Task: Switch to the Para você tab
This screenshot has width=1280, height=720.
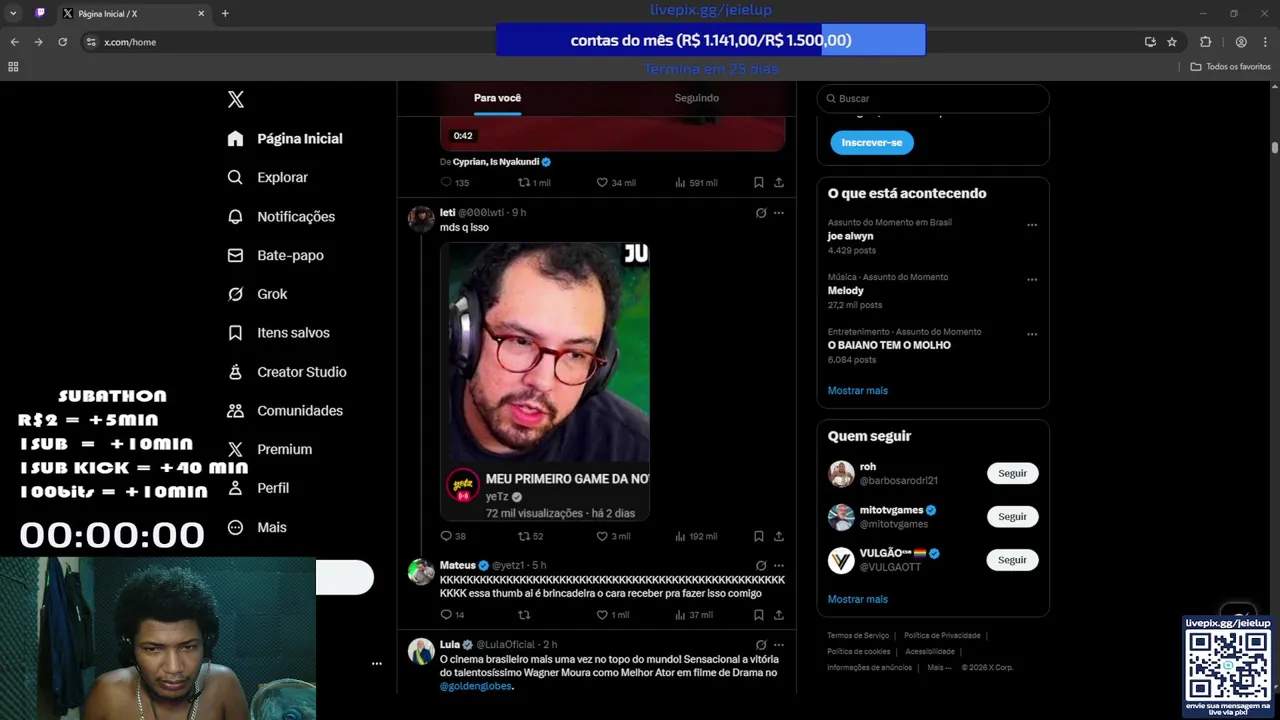Action: [x=497, y=98]
